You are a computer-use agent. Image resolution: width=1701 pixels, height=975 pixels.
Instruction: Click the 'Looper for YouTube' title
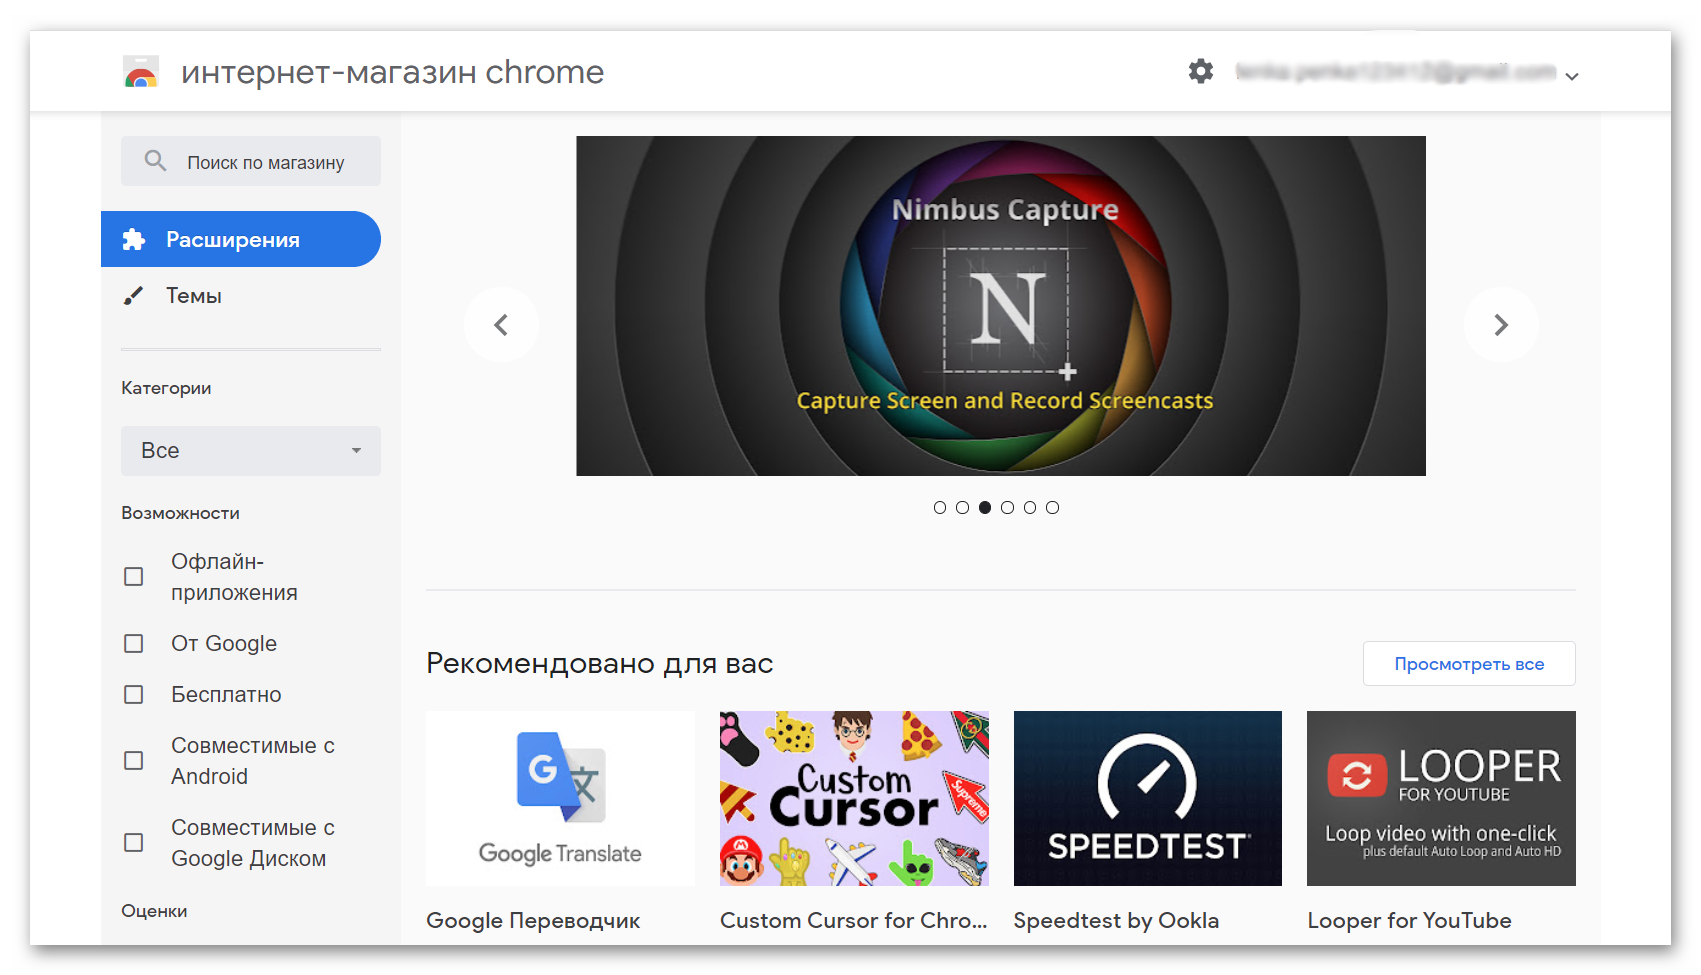pos(1409,921)
